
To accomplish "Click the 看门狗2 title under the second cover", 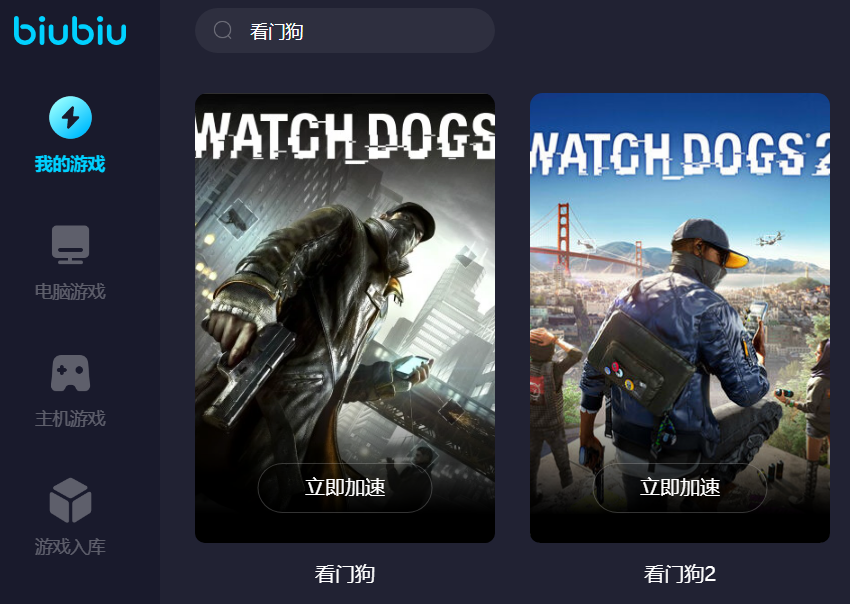I will pyautogui.click(x=680, y=574).
